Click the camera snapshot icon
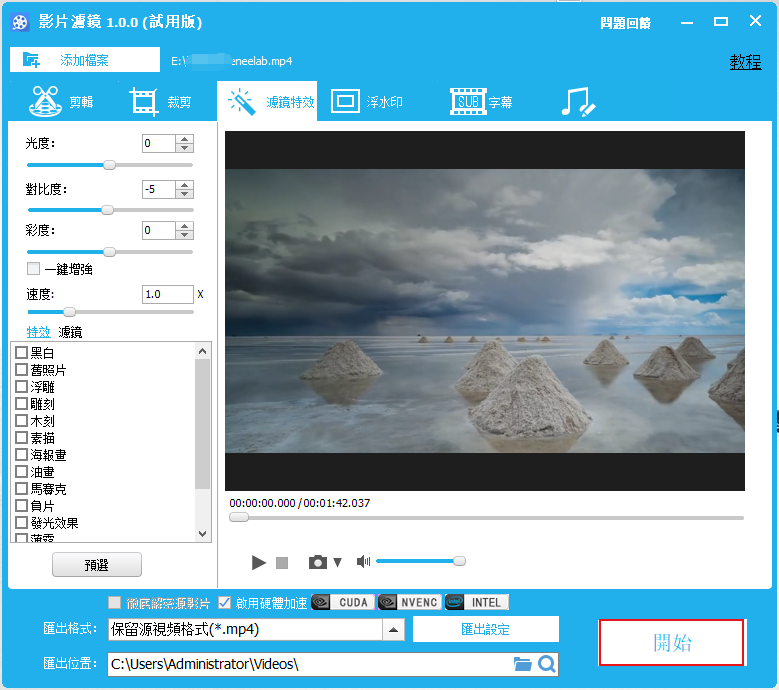 tap(318, 563)
